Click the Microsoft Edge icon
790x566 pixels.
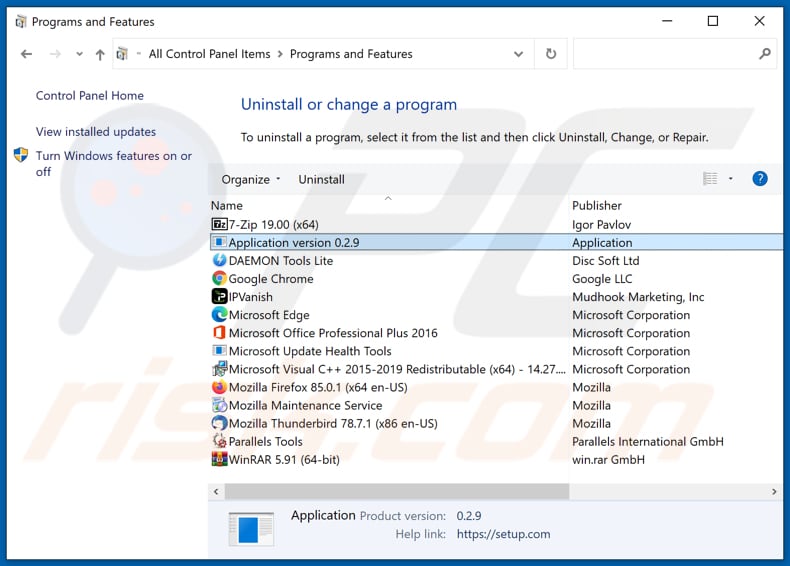(219, 315)
